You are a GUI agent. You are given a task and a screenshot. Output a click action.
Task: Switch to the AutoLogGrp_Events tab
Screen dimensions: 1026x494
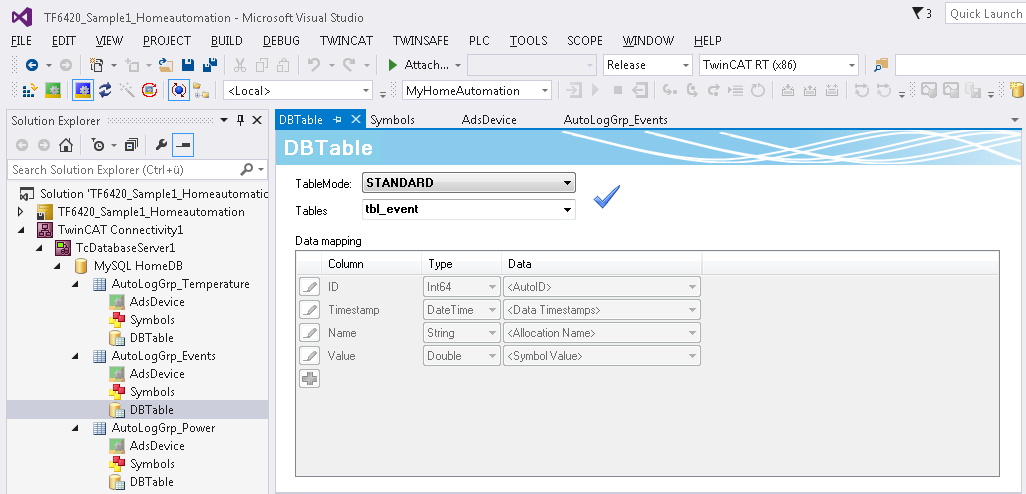pyautogui.click(x=615, y=120)
